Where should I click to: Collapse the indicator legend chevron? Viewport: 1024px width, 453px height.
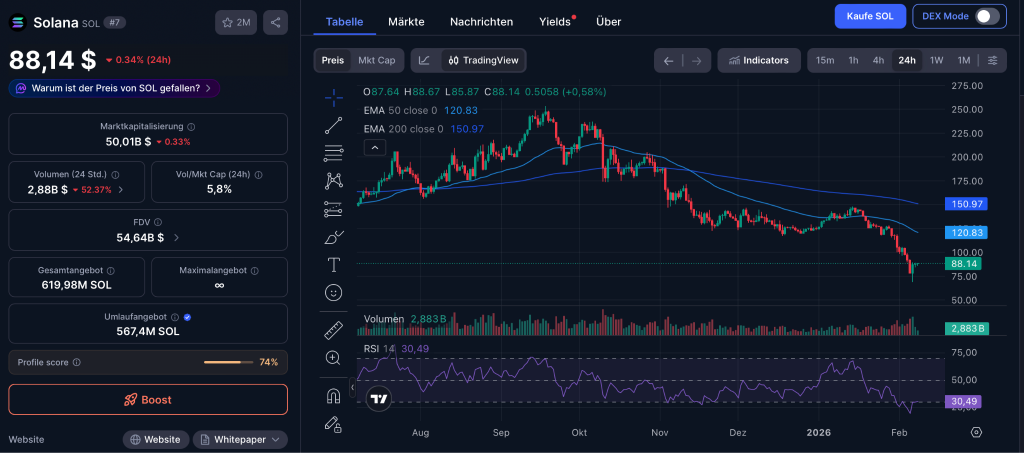pos(376,147)
